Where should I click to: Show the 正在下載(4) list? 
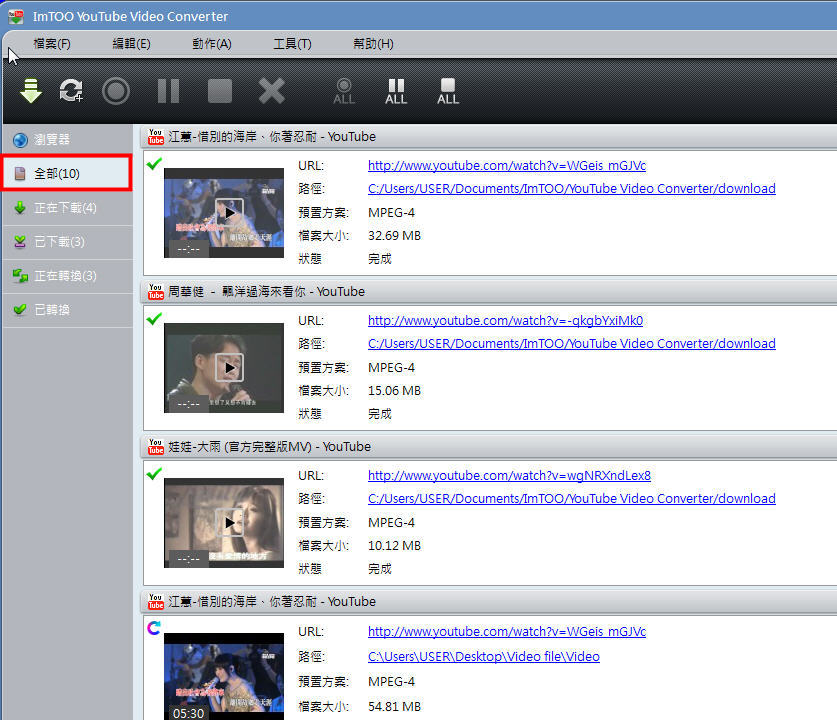tap(65, 208)
